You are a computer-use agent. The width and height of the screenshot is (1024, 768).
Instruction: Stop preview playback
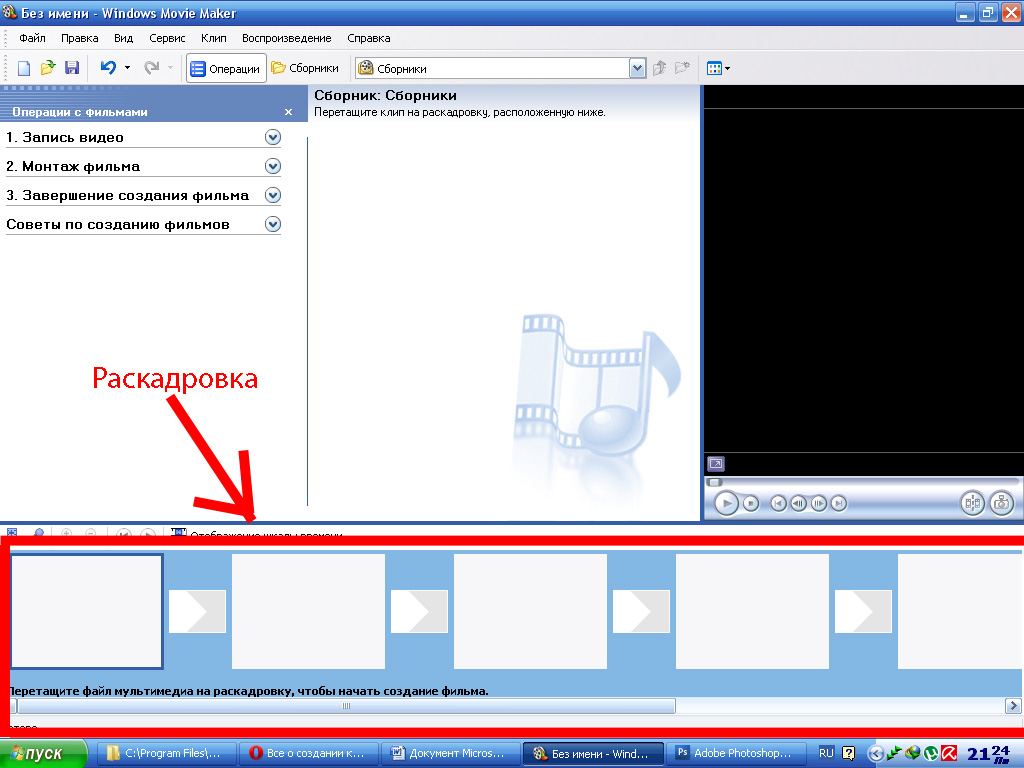[751, 504]
